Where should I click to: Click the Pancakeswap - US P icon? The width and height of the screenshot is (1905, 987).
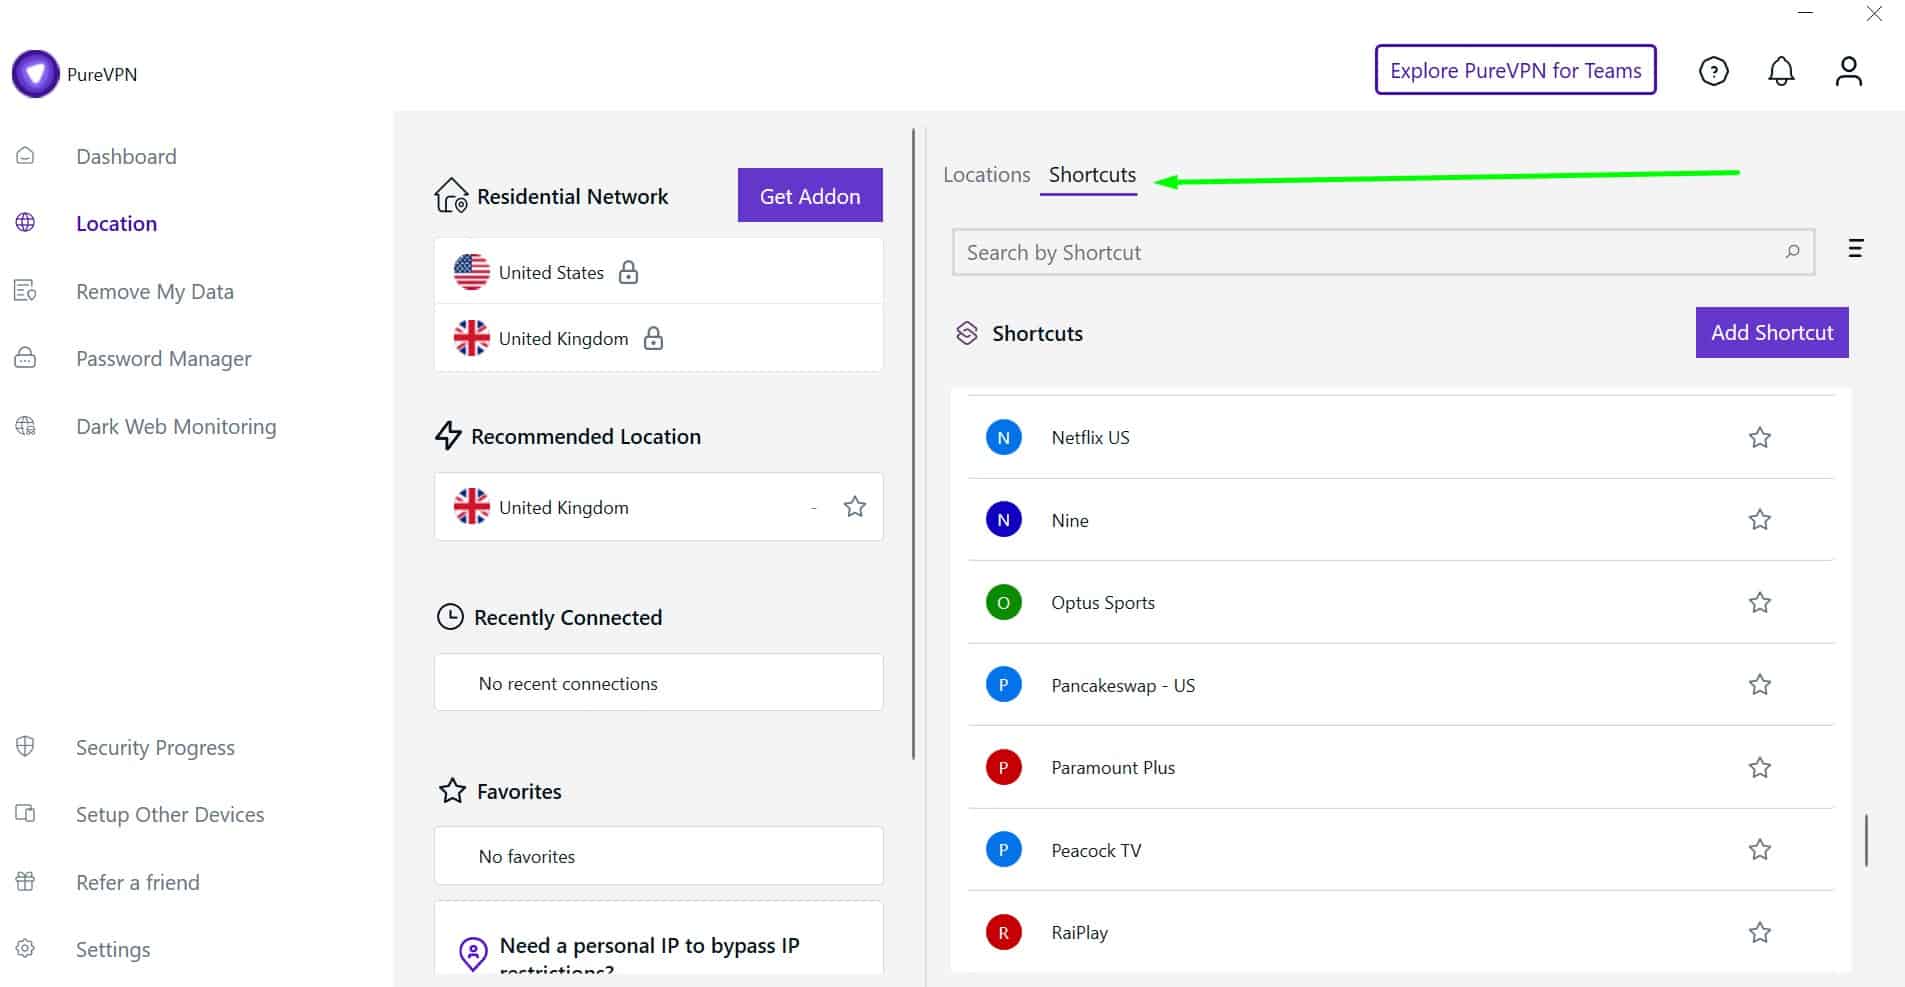point(1003,685)
